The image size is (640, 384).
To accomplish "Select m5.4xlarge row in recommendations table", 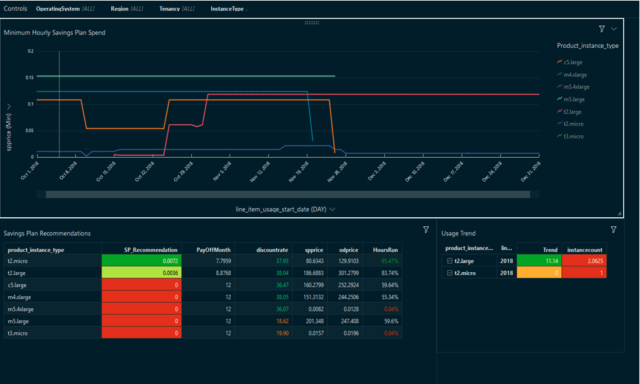I will point(203,309).
